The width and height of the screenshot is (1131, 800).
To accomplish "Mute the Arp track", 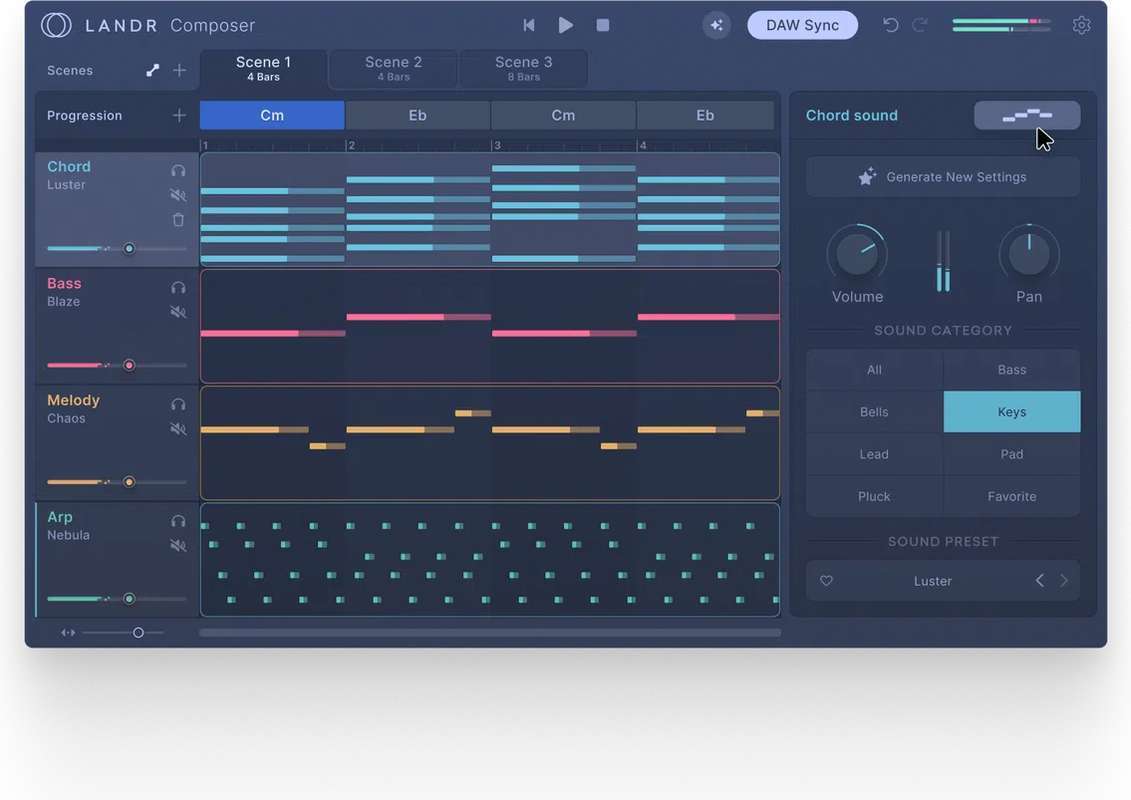I will pyautogui.click(x=178, y=546).
